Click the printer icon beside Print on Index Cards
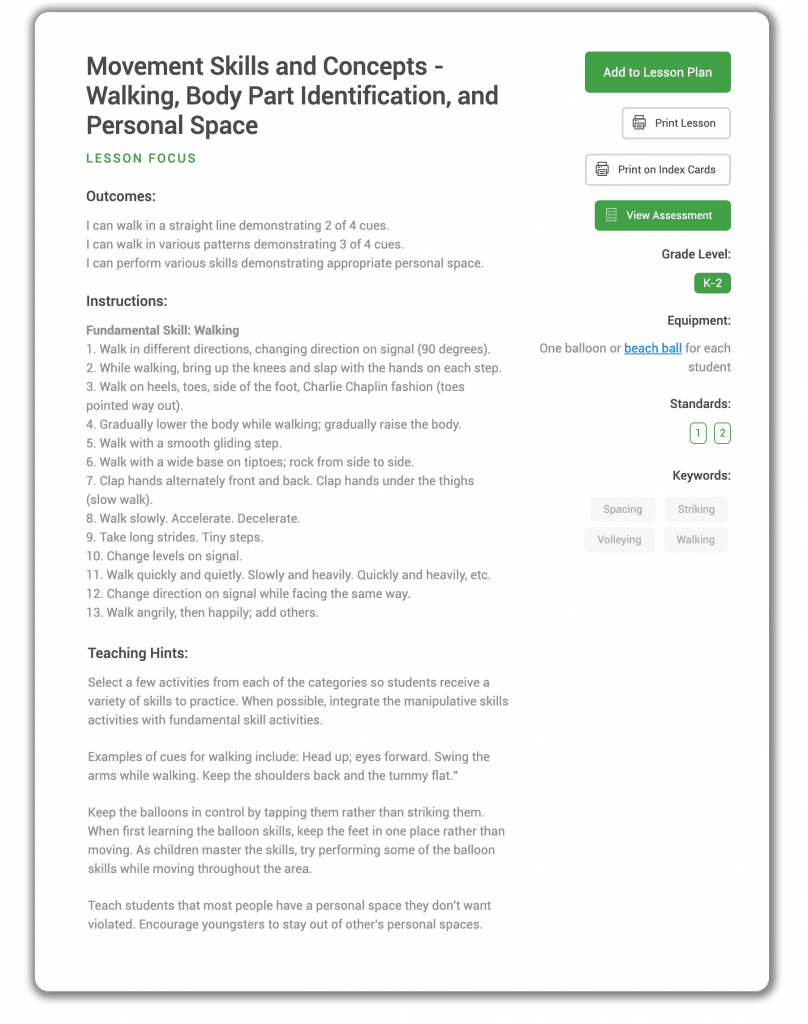 coord(602,169)
